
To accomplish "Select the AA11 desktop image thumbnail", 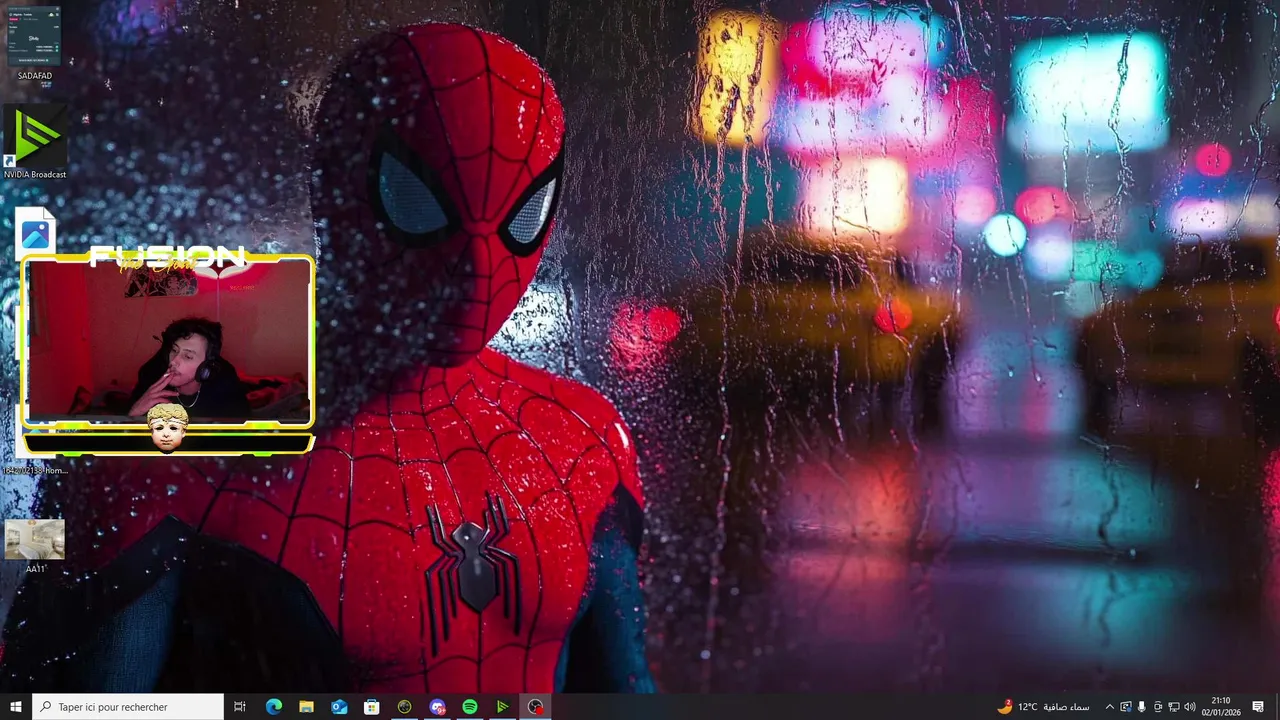I will pos(35,539).
